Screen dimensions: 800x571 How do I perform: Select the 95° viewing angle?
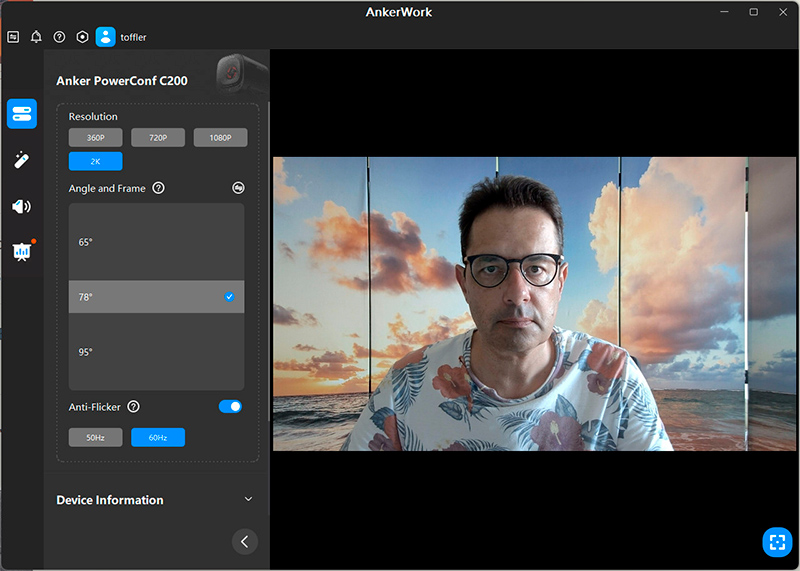coord(156,352)
